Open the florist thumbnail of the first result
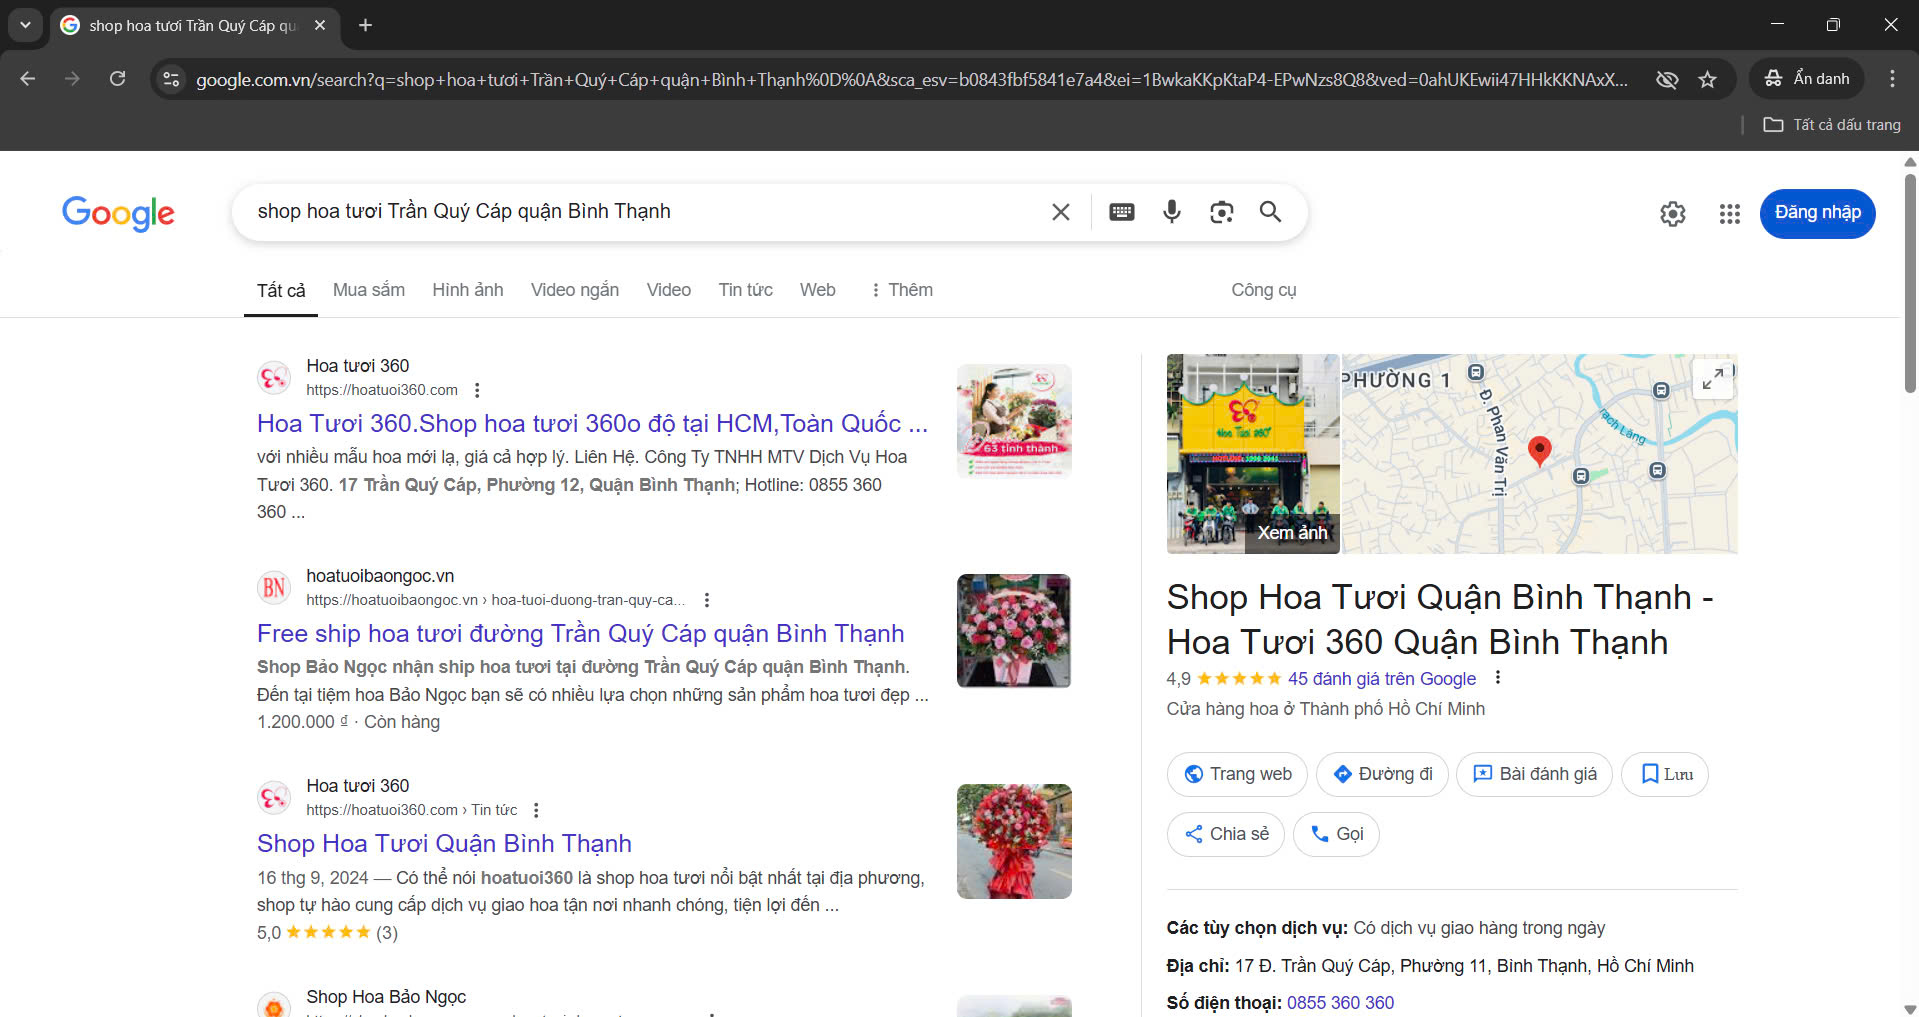Viewport: 1919px width, 1017px height. click(x=1014, y=421)
